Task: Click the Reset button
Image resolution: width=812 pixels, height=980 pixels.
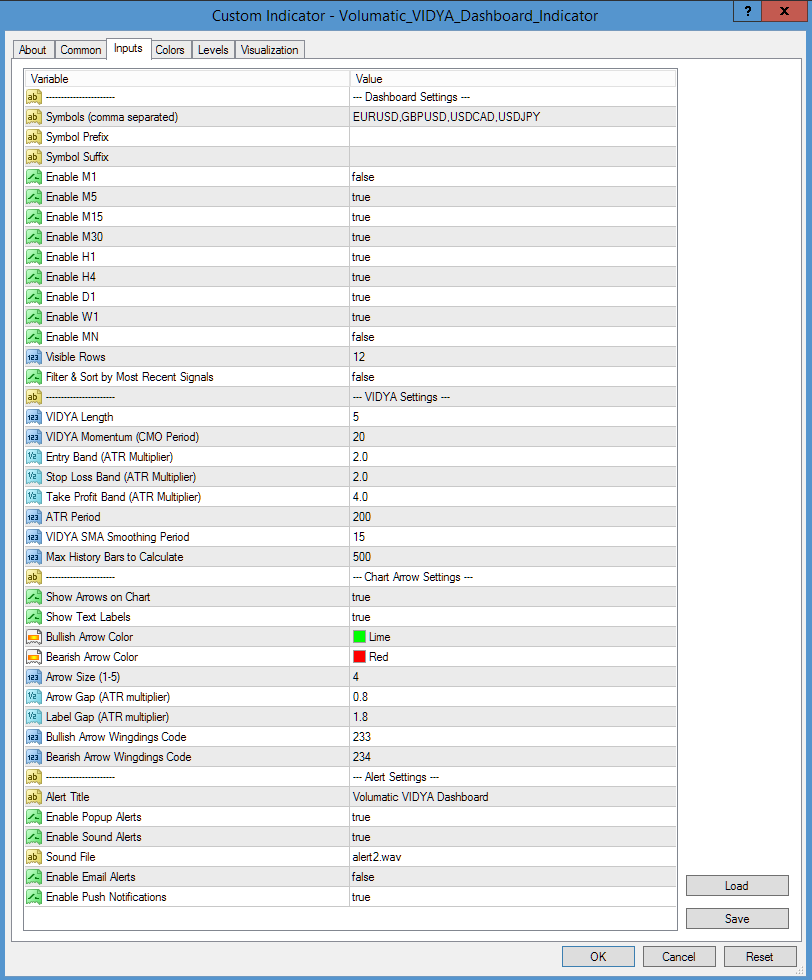Action: point(759,956)
